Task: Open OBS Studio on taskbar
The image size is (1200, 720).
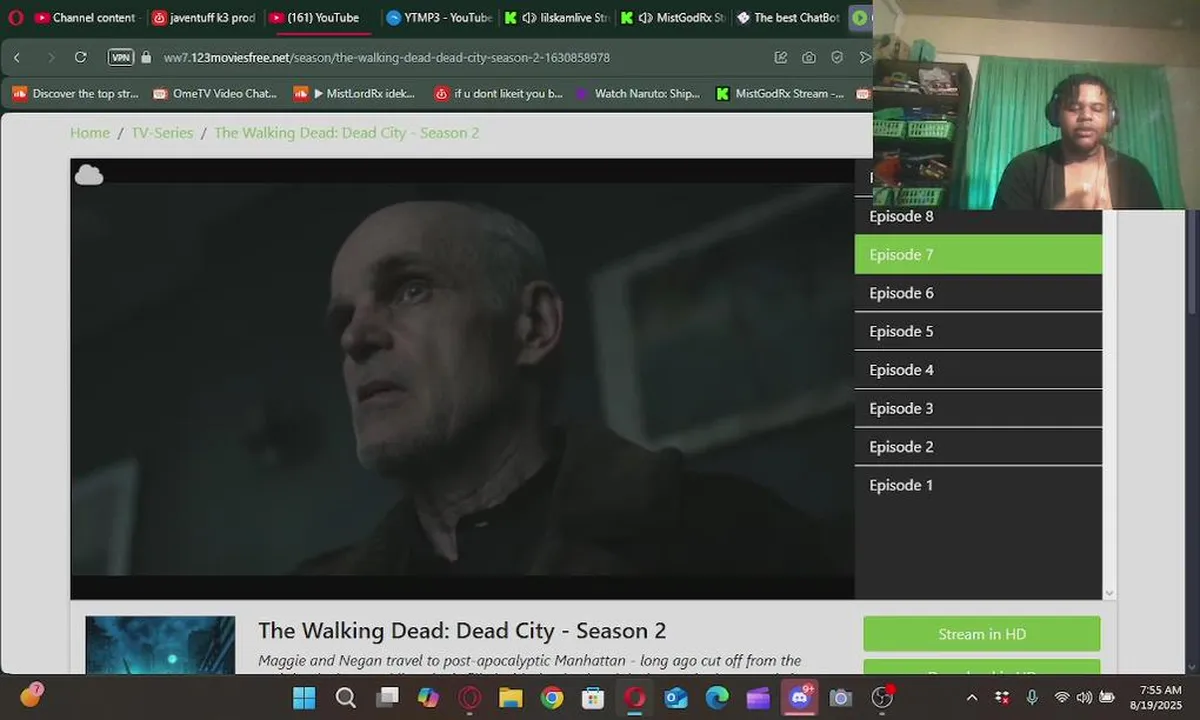Action: click(882, 697)
